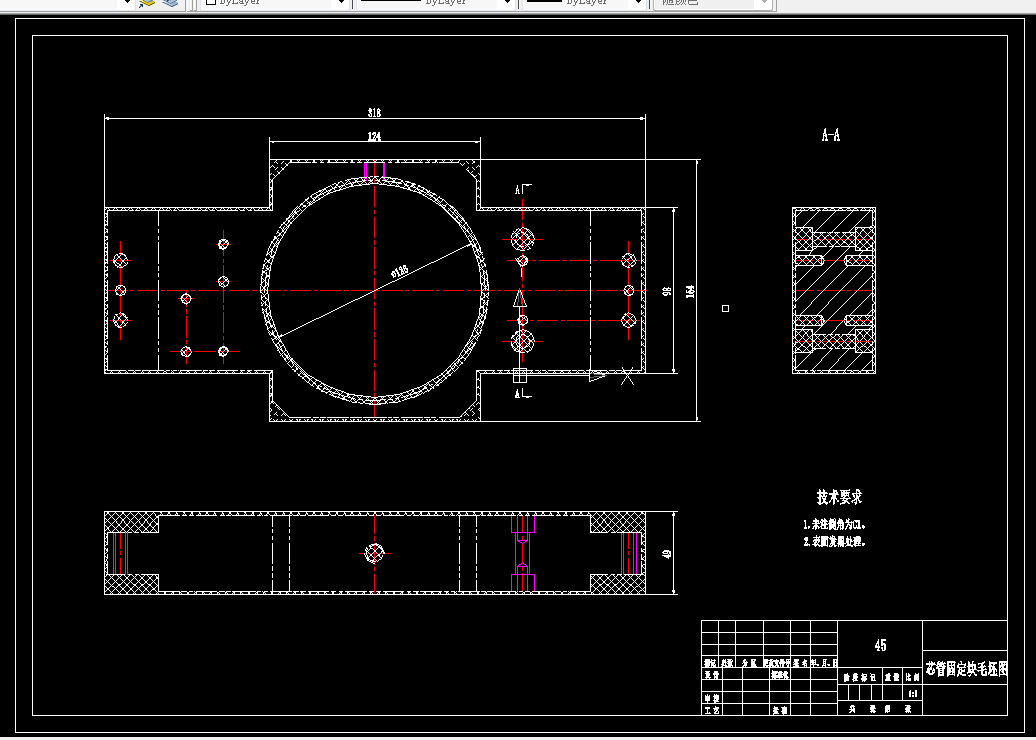1036x740 pixels.
Task: Select the 98 vertical dimension text
Action: tap(667, 291)
